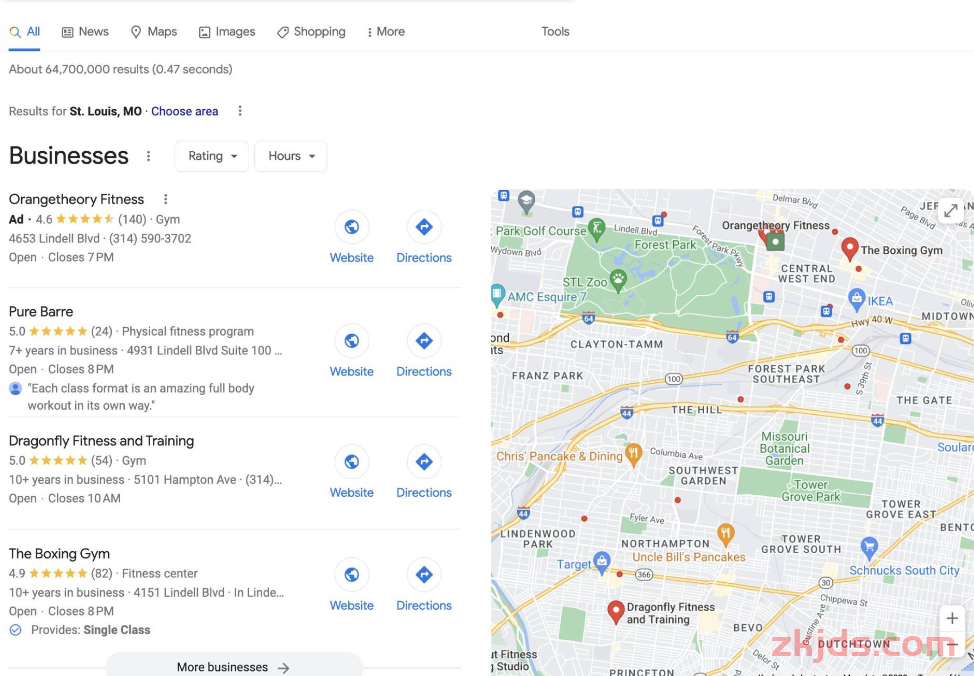This screenshot has height=676, width=974.
Task: Switch to the Images tab
Action: tap(227, 32)
